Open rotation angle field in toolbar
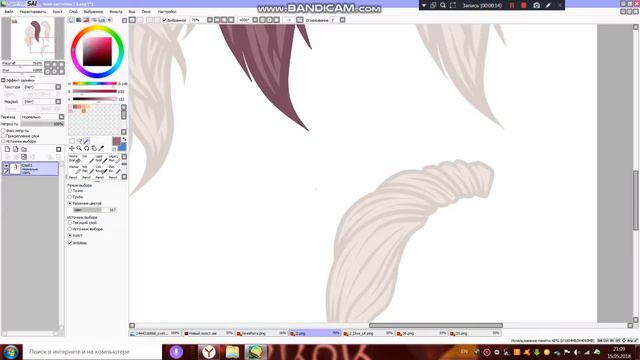The image size is (640, 360). pyautogui.click(x=244, y=20)
